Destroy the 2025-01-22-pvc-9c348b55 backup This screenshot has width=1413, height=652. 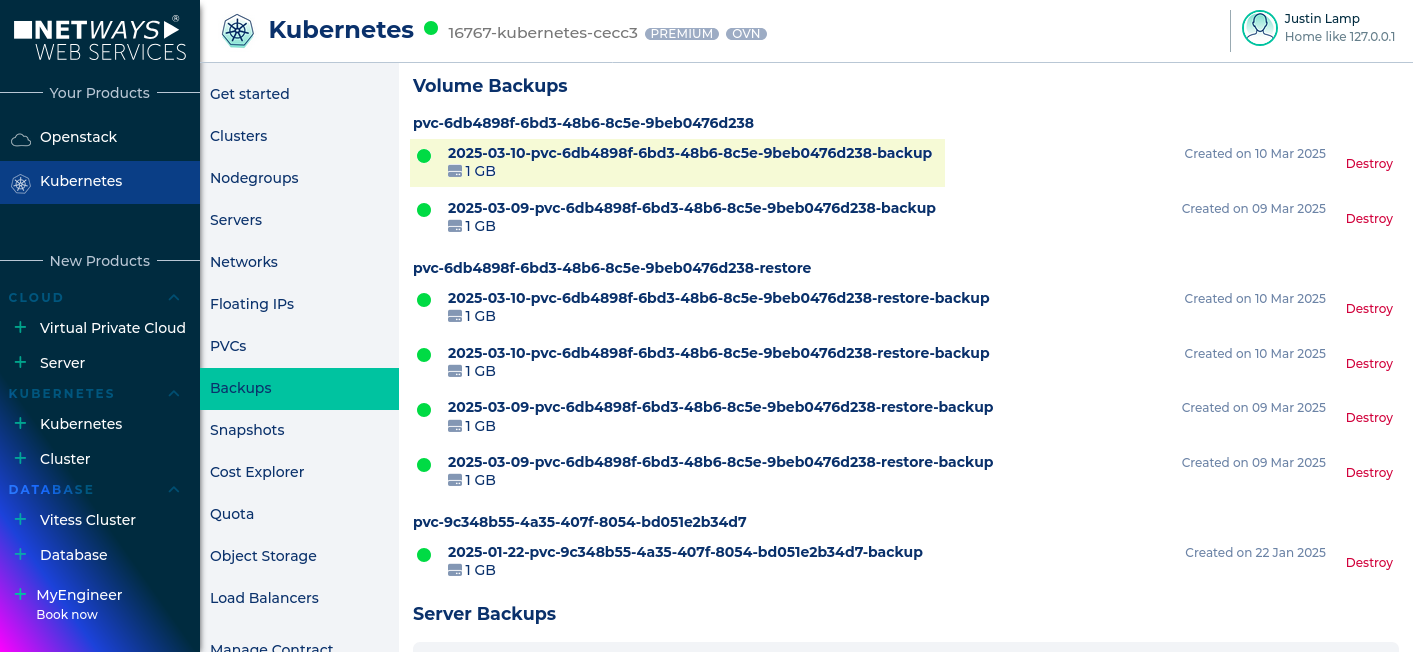coord(1369,563)
